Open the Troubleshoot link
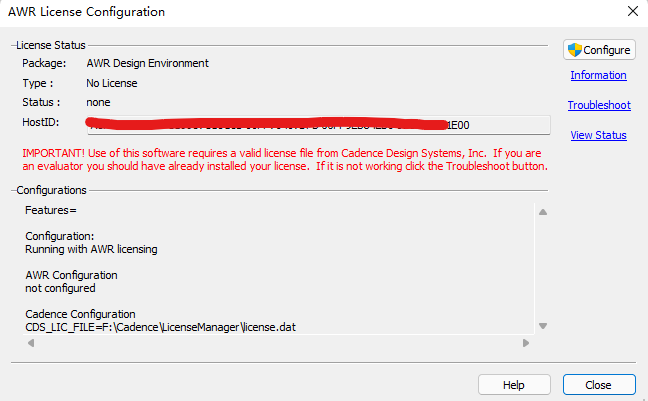The image size is (648, 401). pos(599,105)
